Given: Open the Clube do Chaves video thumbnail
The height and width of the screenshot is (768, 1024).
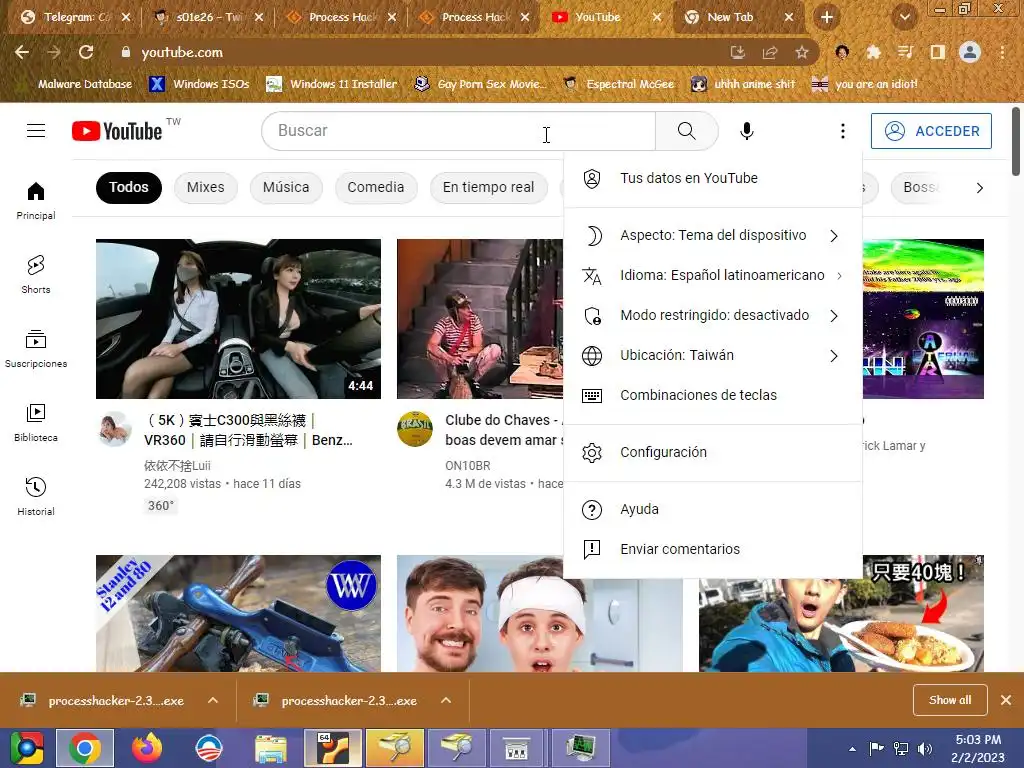Looking at the screenshot, I should tap(480, 319).
